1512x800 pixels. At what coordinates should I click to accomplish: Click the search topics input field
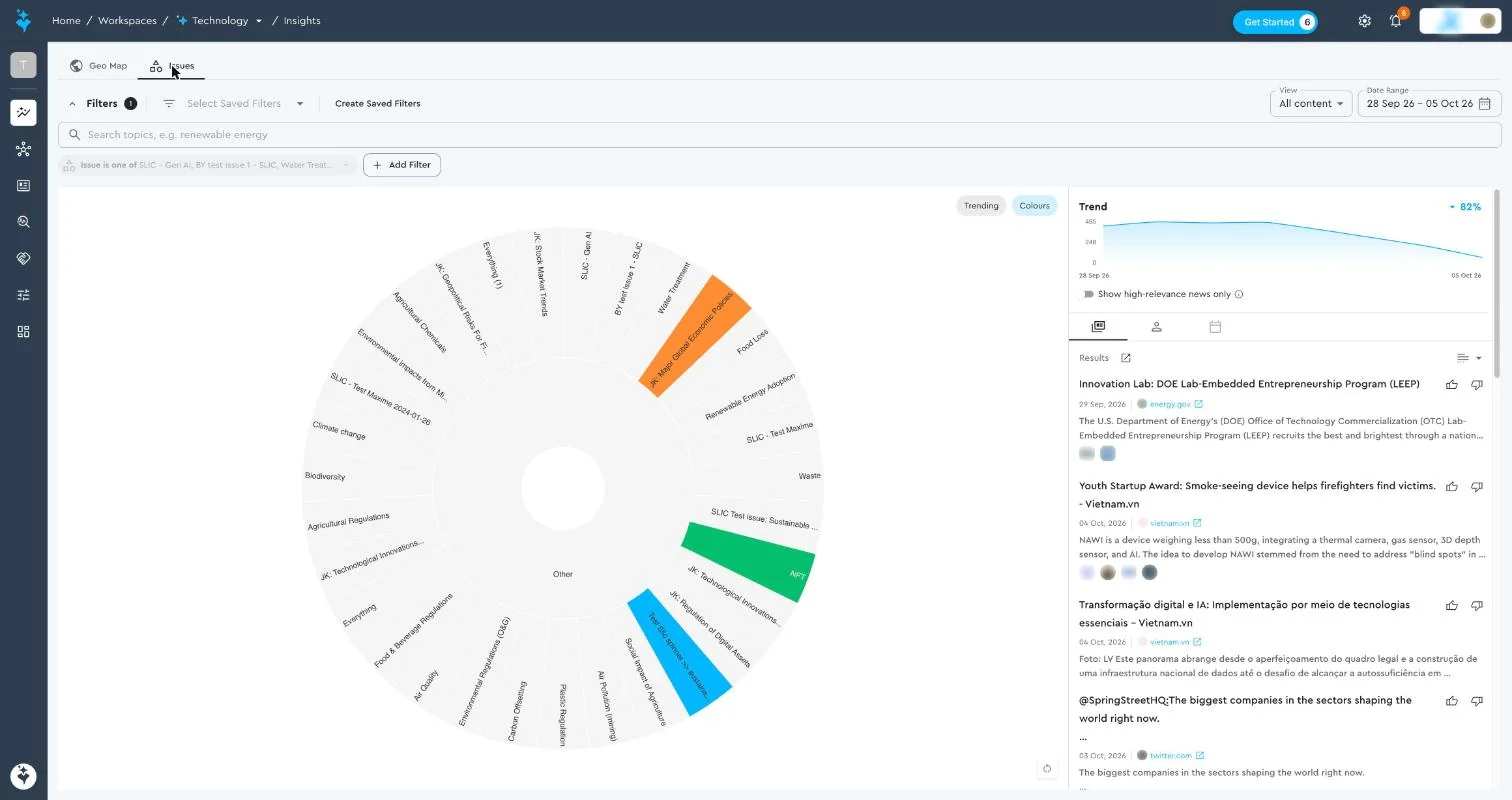pos(780,135)
